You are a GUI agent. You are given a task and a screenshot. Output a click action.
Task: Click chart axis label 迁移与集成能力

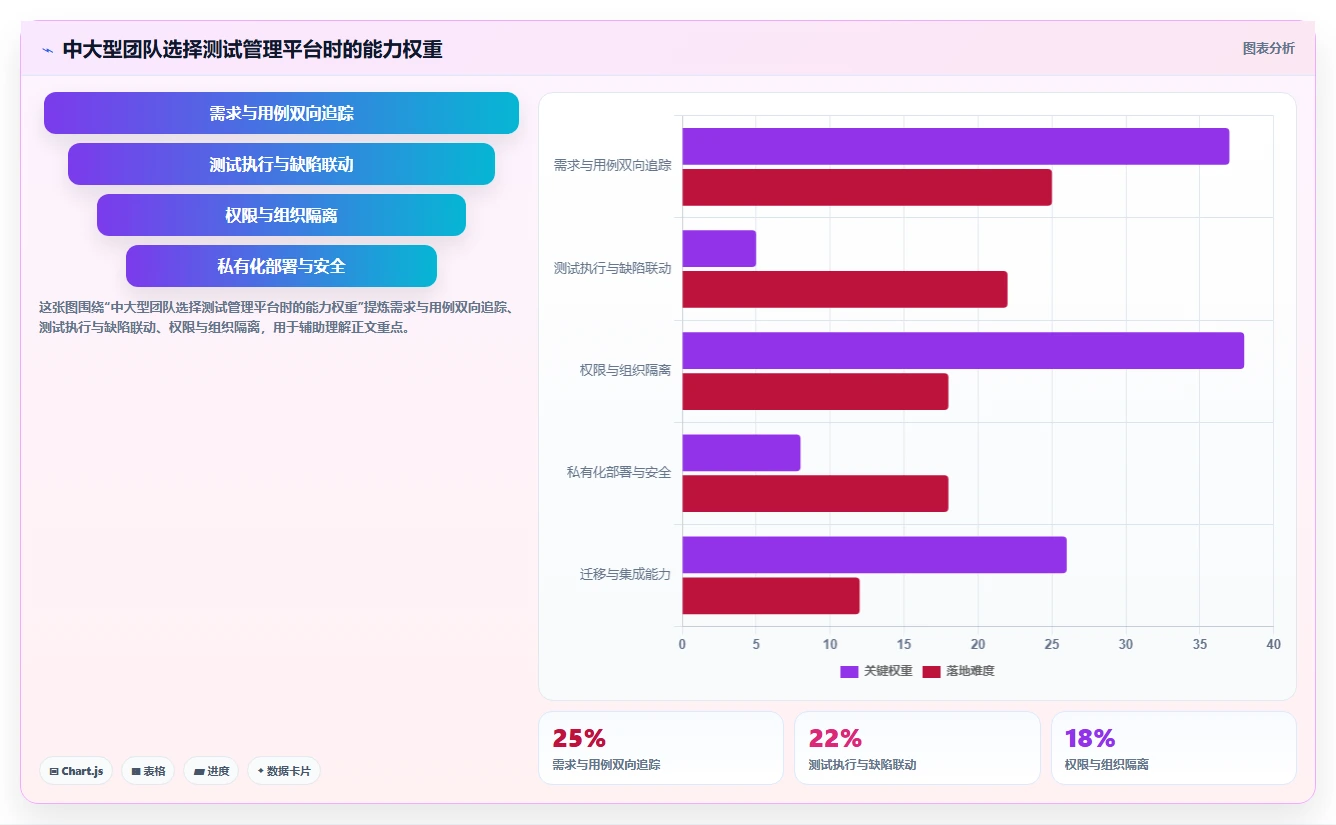pyautogui.click(x=625, y=574)
